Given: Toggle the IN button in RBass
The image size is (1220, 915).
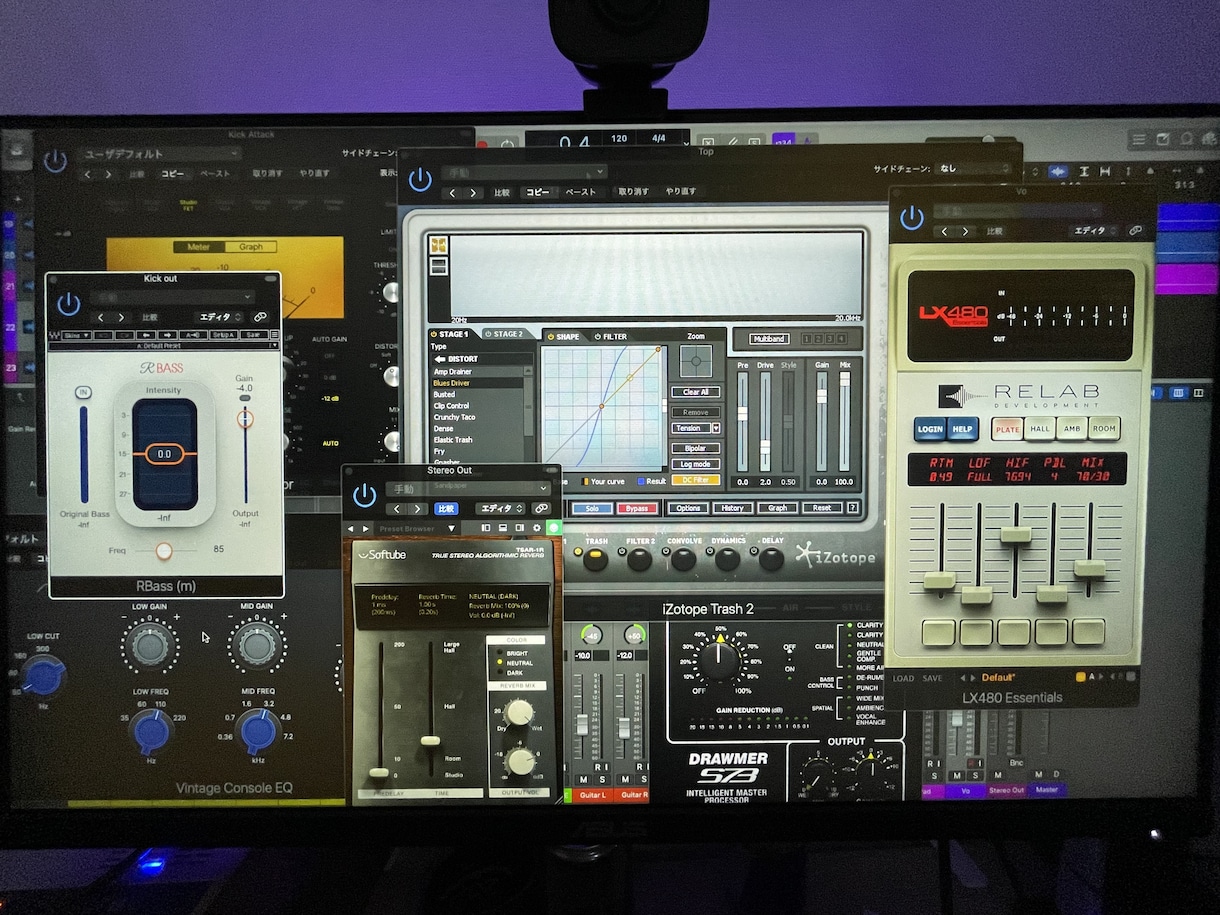Looking at the screenshot, I should point(83,393).
